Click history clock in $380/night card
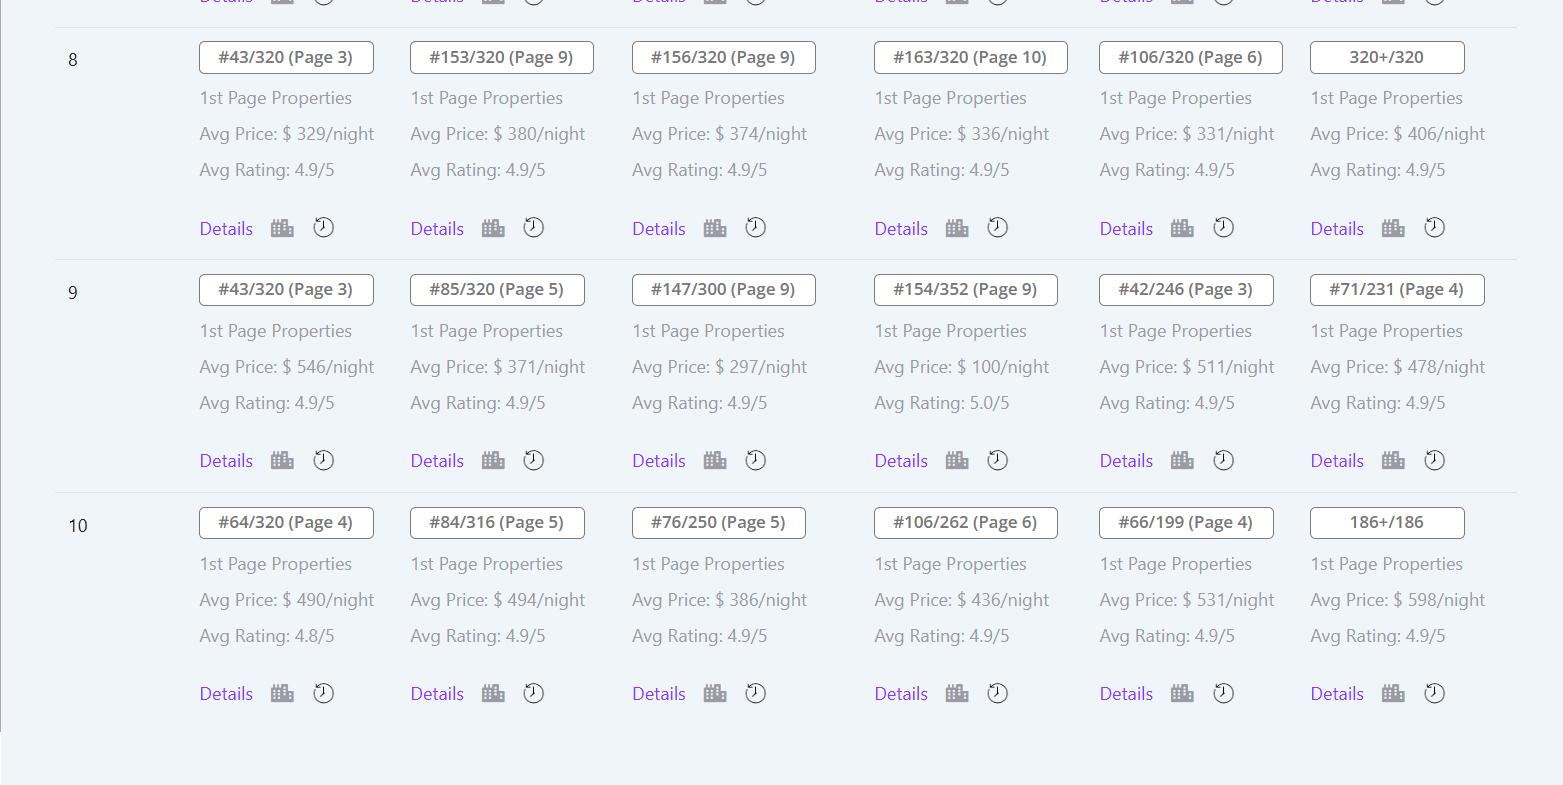The height and width of the screenshot is (785, 1563). (534, 228)
